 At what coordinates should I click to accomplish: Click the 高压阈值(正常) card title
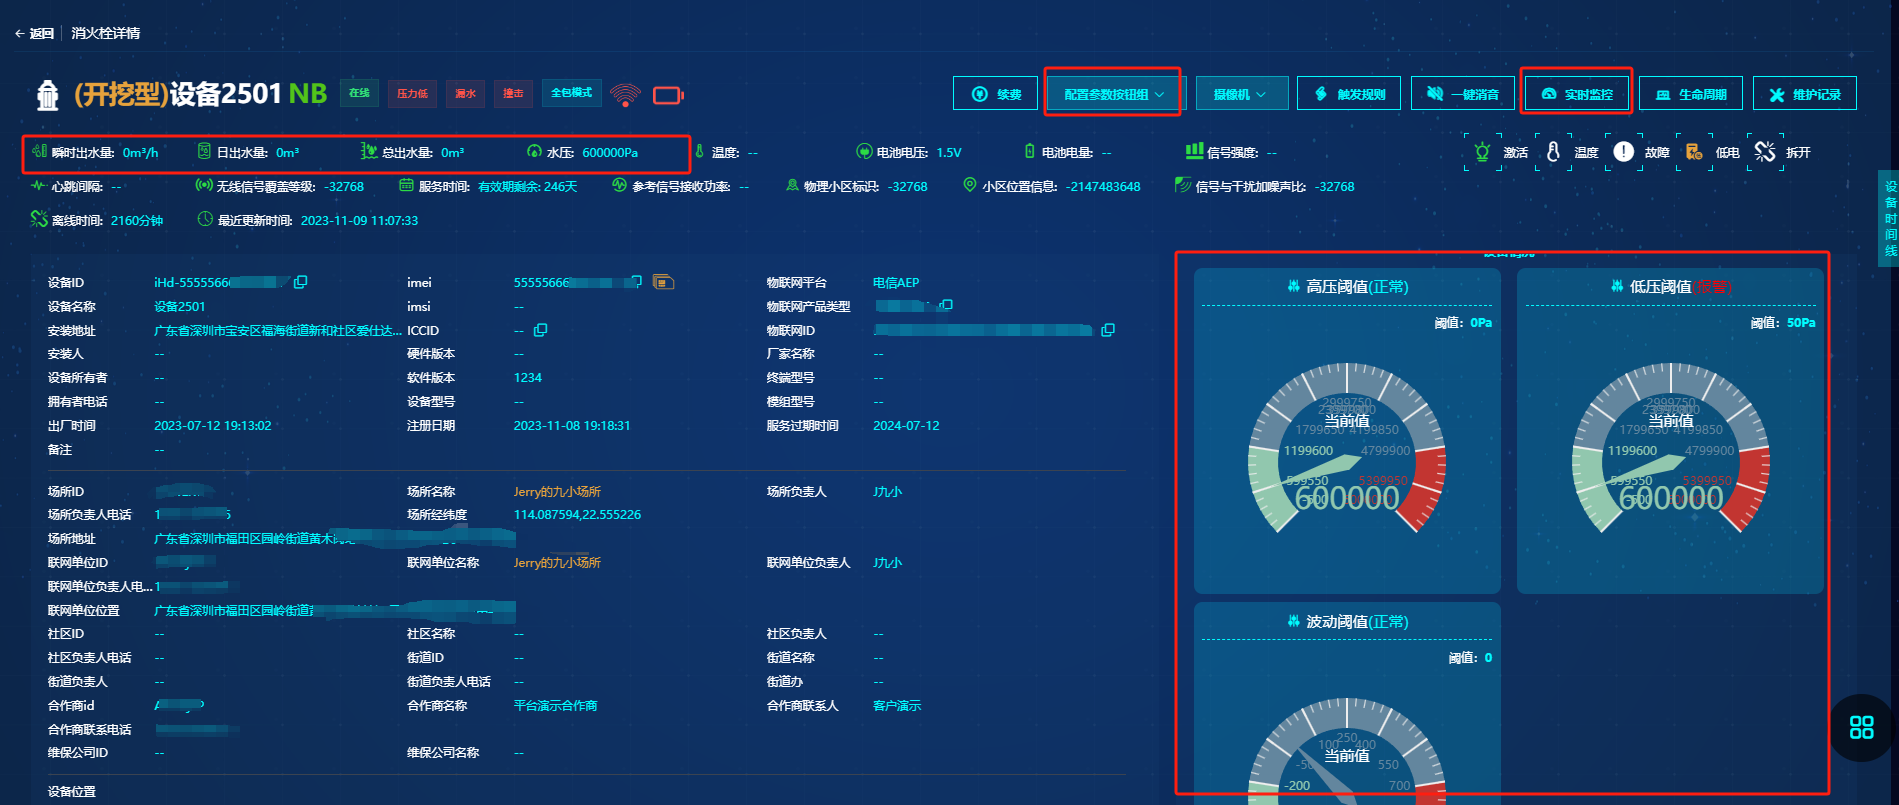[1347, 287]
